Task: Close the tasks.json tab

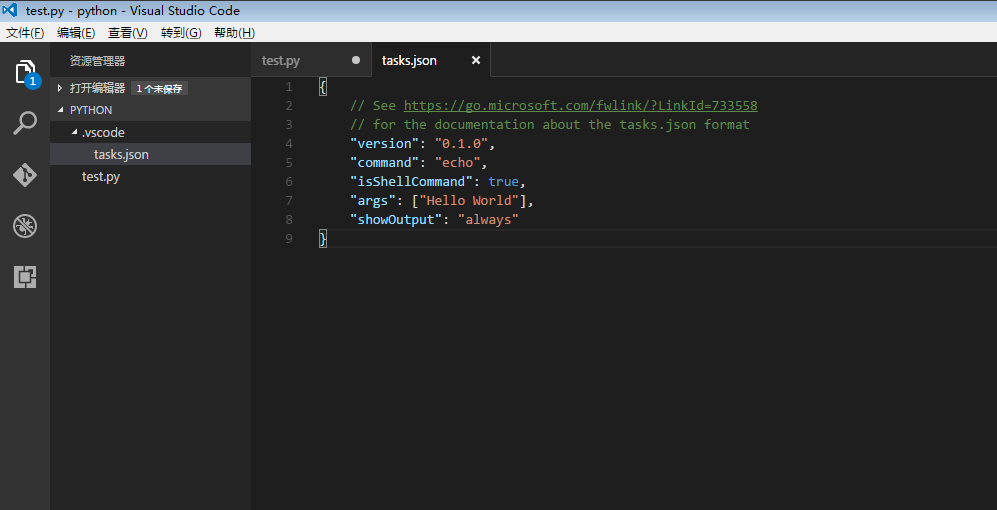Action: coord(476,60)
